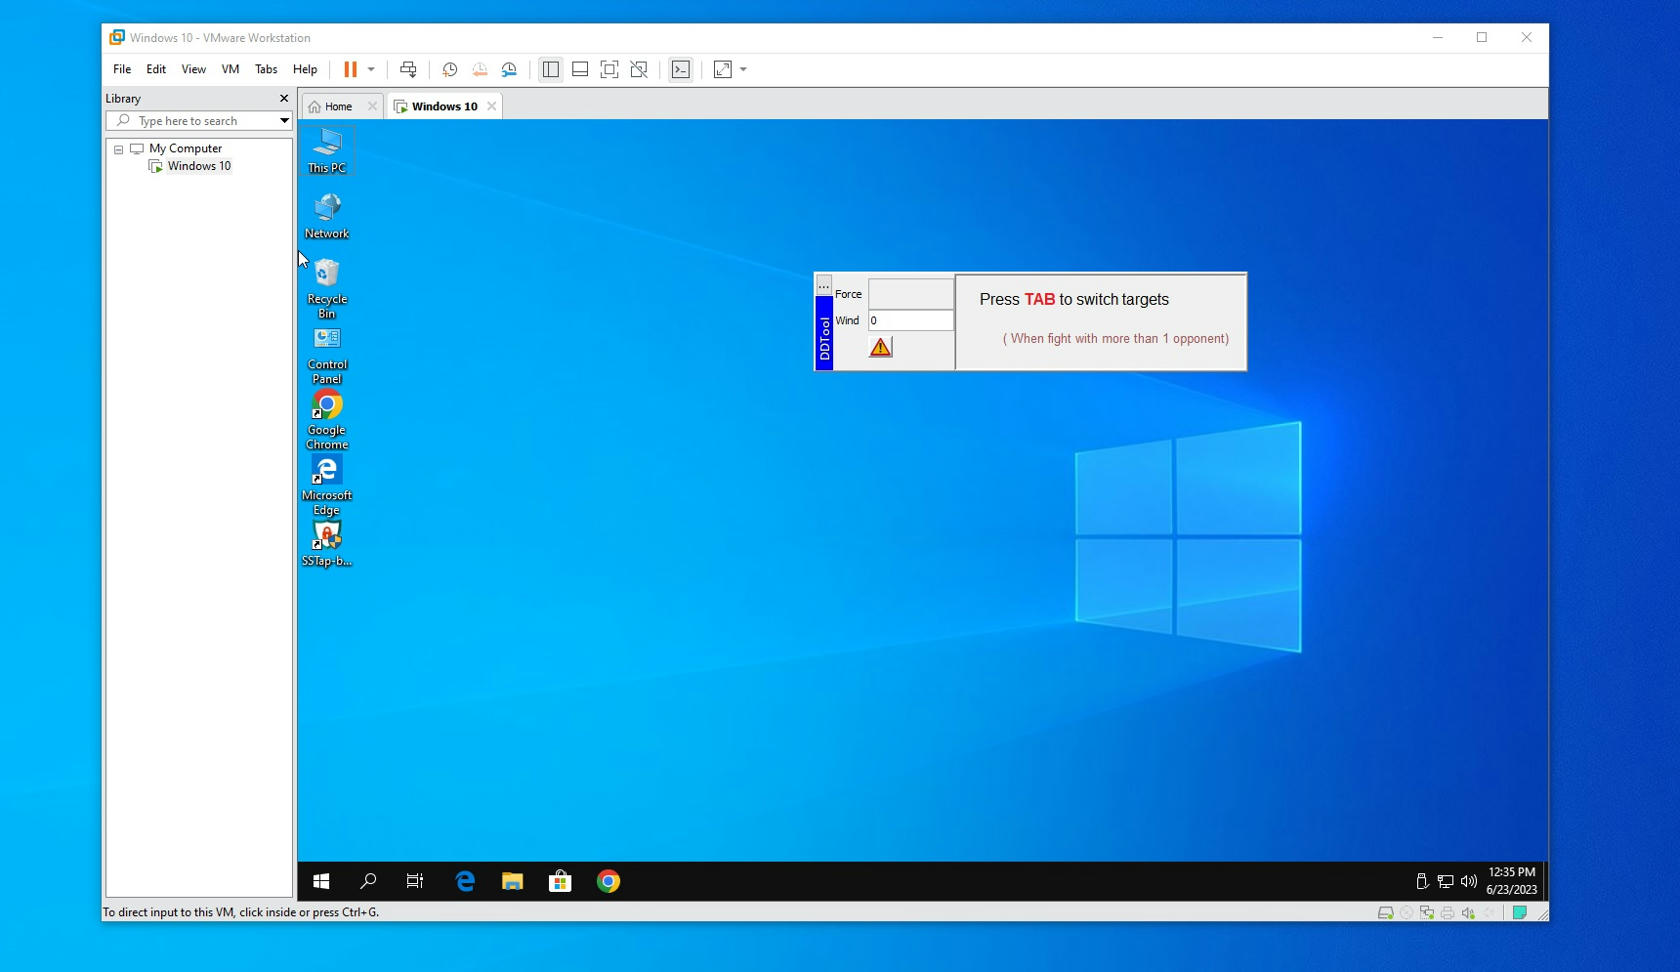Toggle the thumbnail bar view
Screen dimensions: 1680x972
coord(580,69)
